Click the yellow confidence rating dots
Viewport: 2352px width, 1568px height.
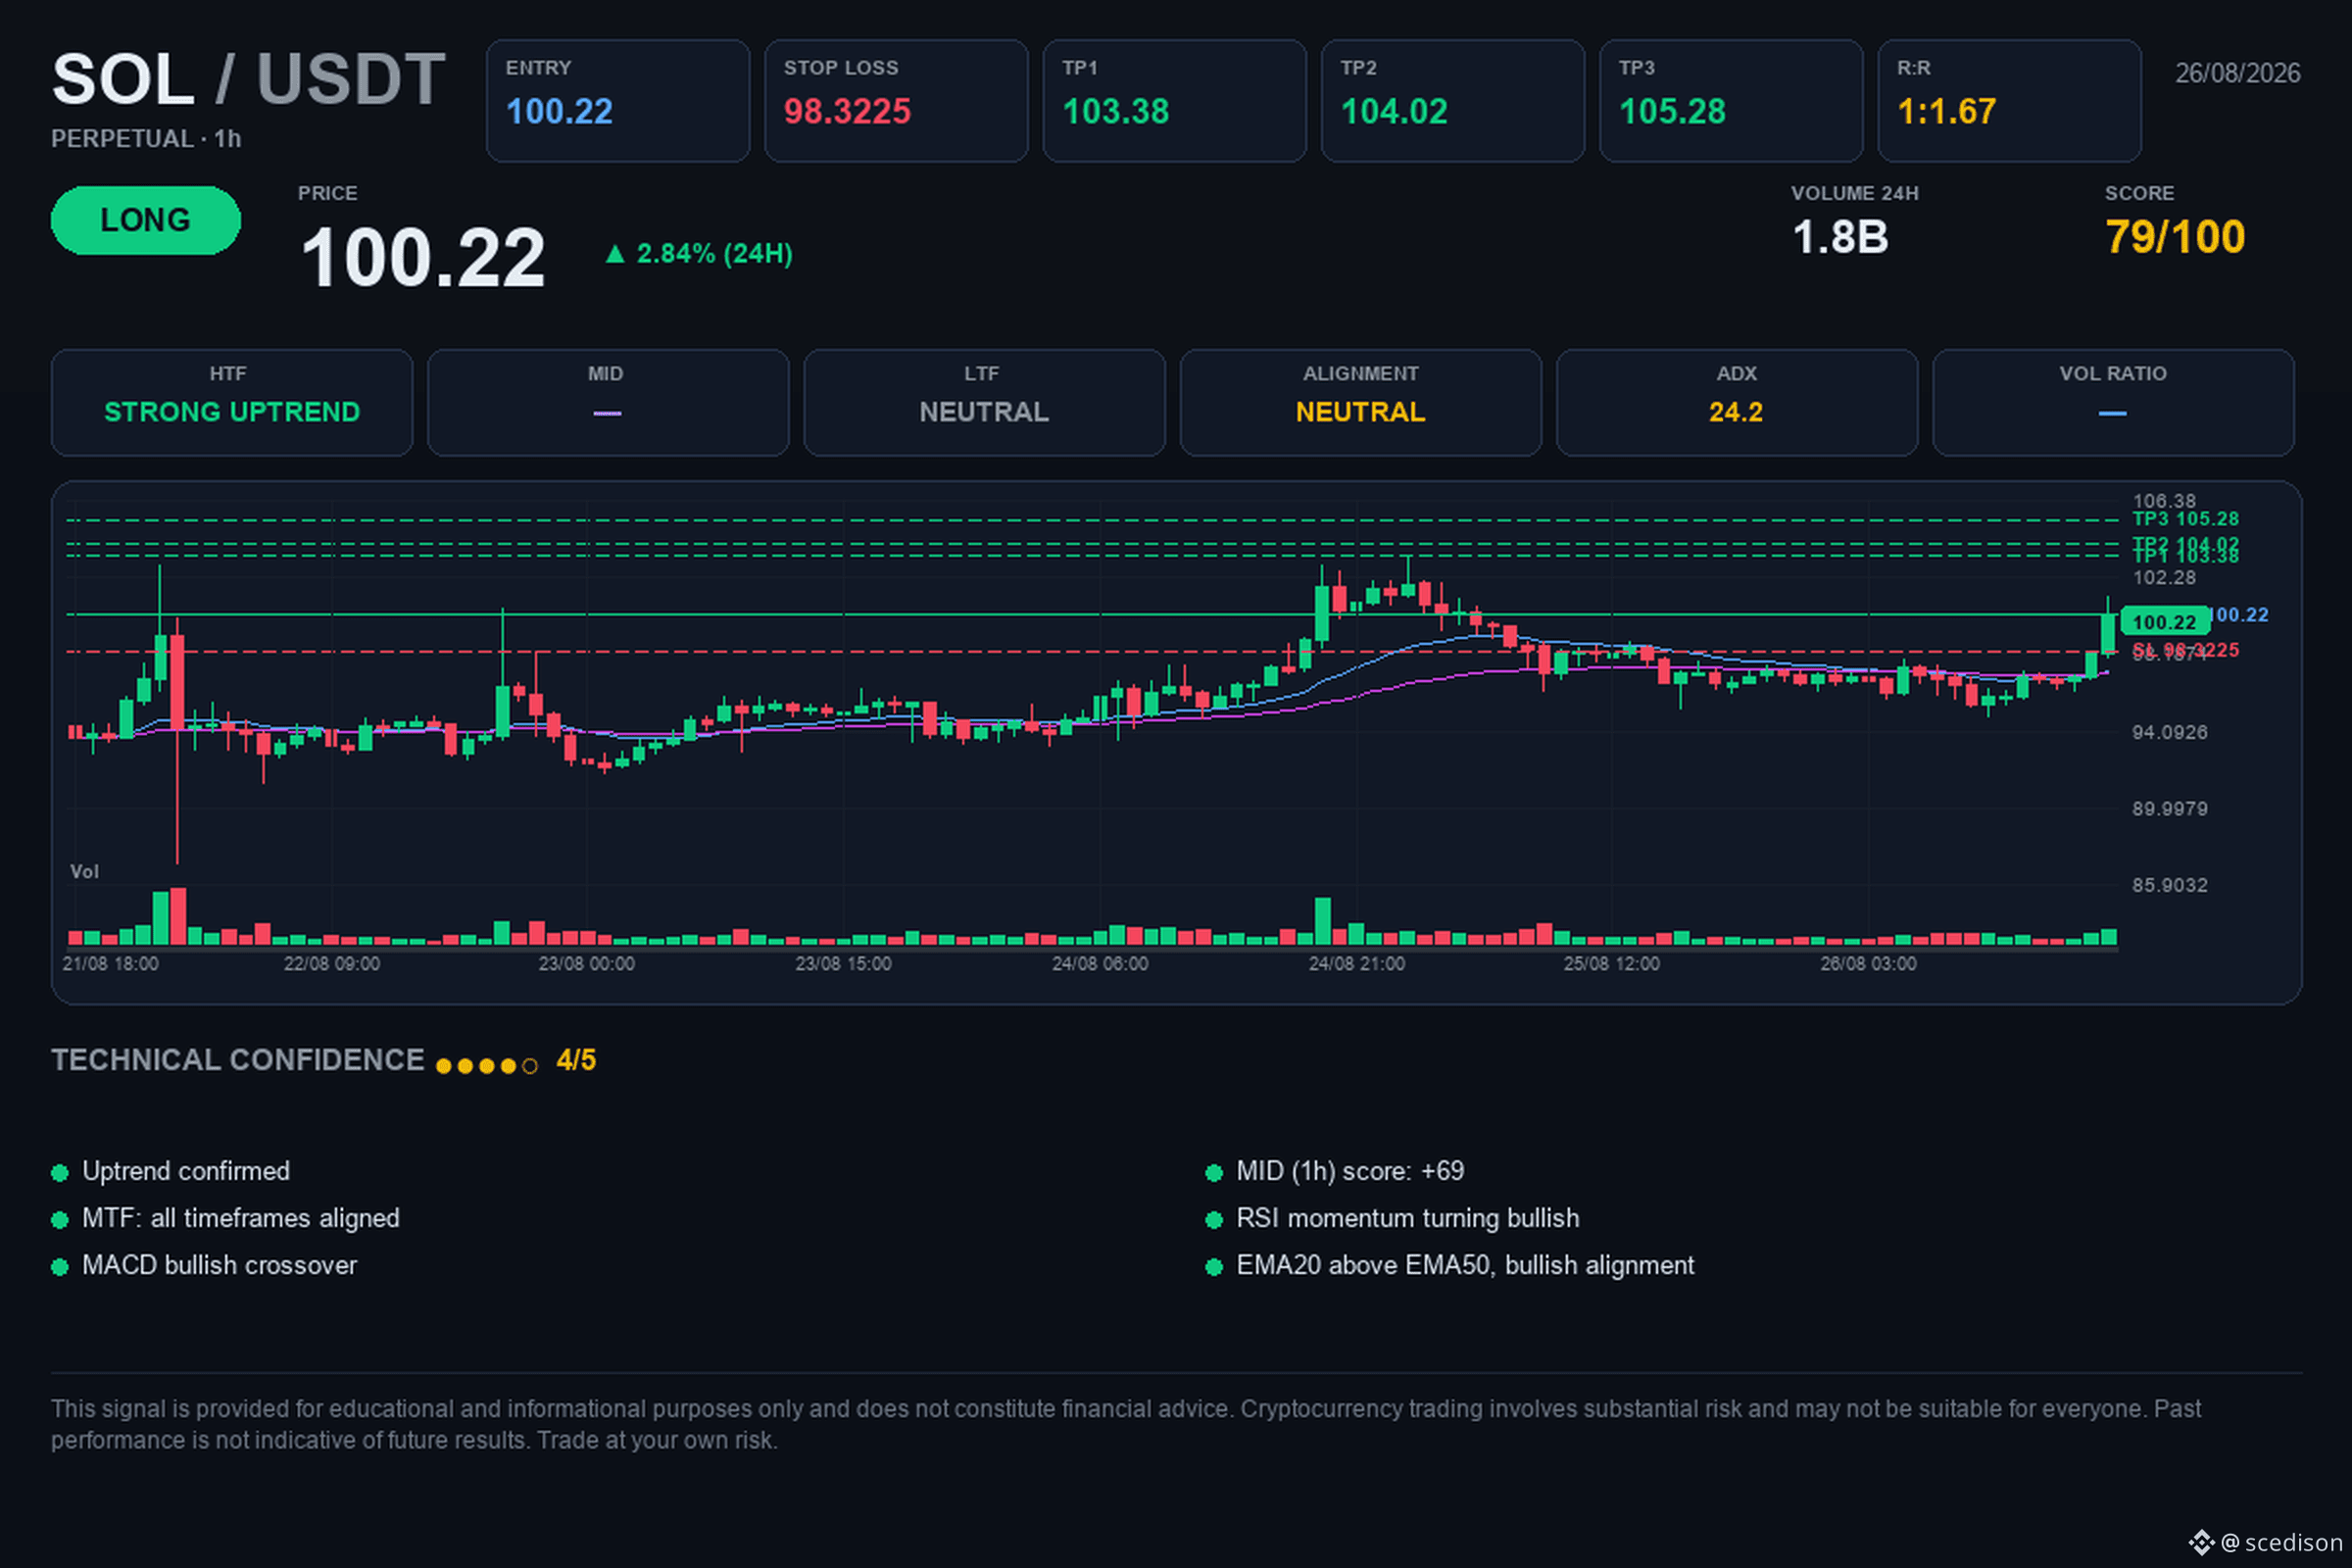coord(487,1066)
